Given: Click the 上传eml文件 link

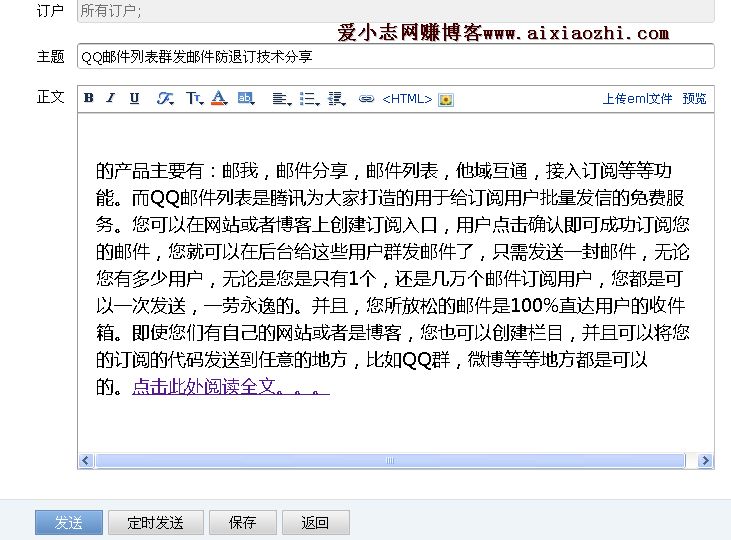Looking at the screenshot, I should click(x=637, y=99).
